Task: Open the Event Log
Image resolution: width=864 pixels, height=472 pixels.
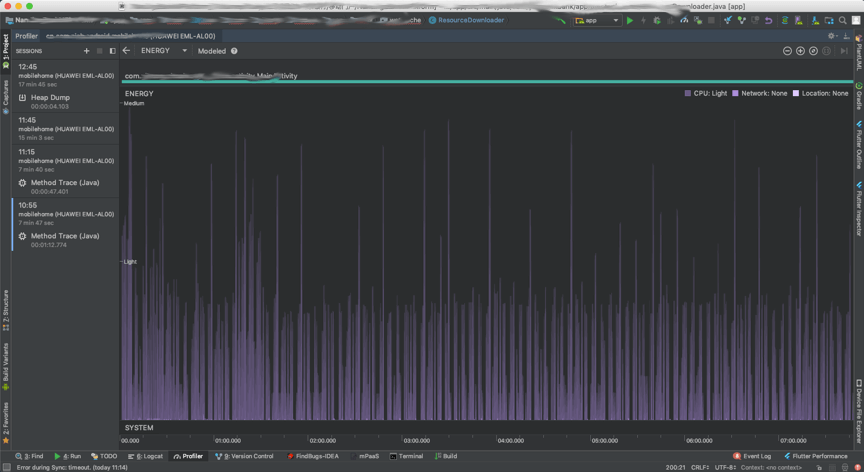Action: point(751,456)
